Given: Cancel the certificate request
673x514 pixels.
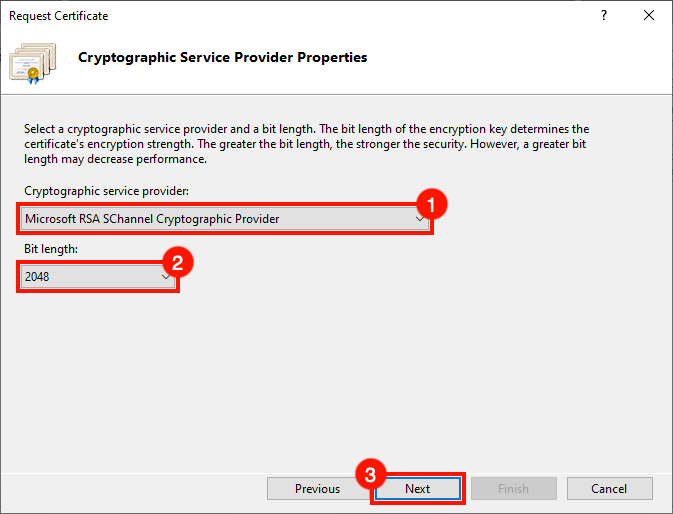Looking at the screenshot, I should (x=609, y=489).
